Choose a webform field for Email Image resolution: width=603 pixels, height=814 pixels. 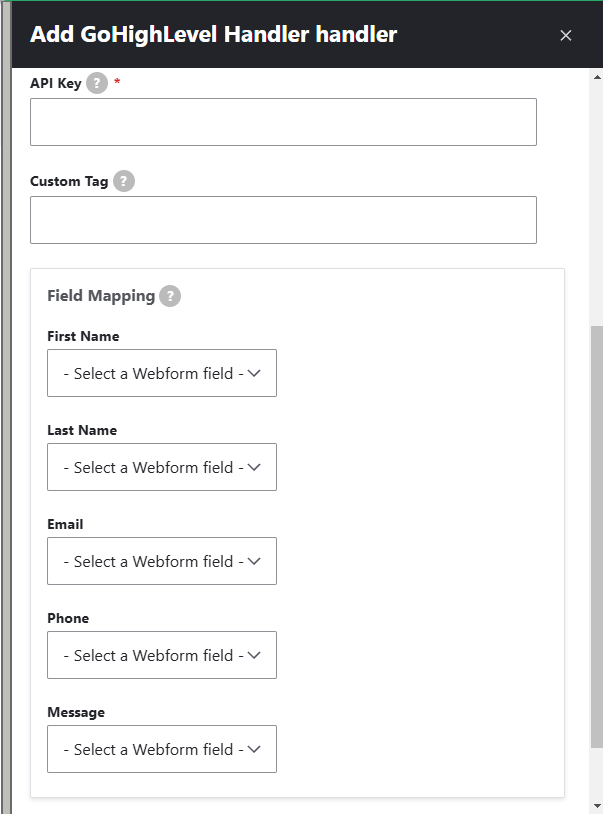[162, 561]
